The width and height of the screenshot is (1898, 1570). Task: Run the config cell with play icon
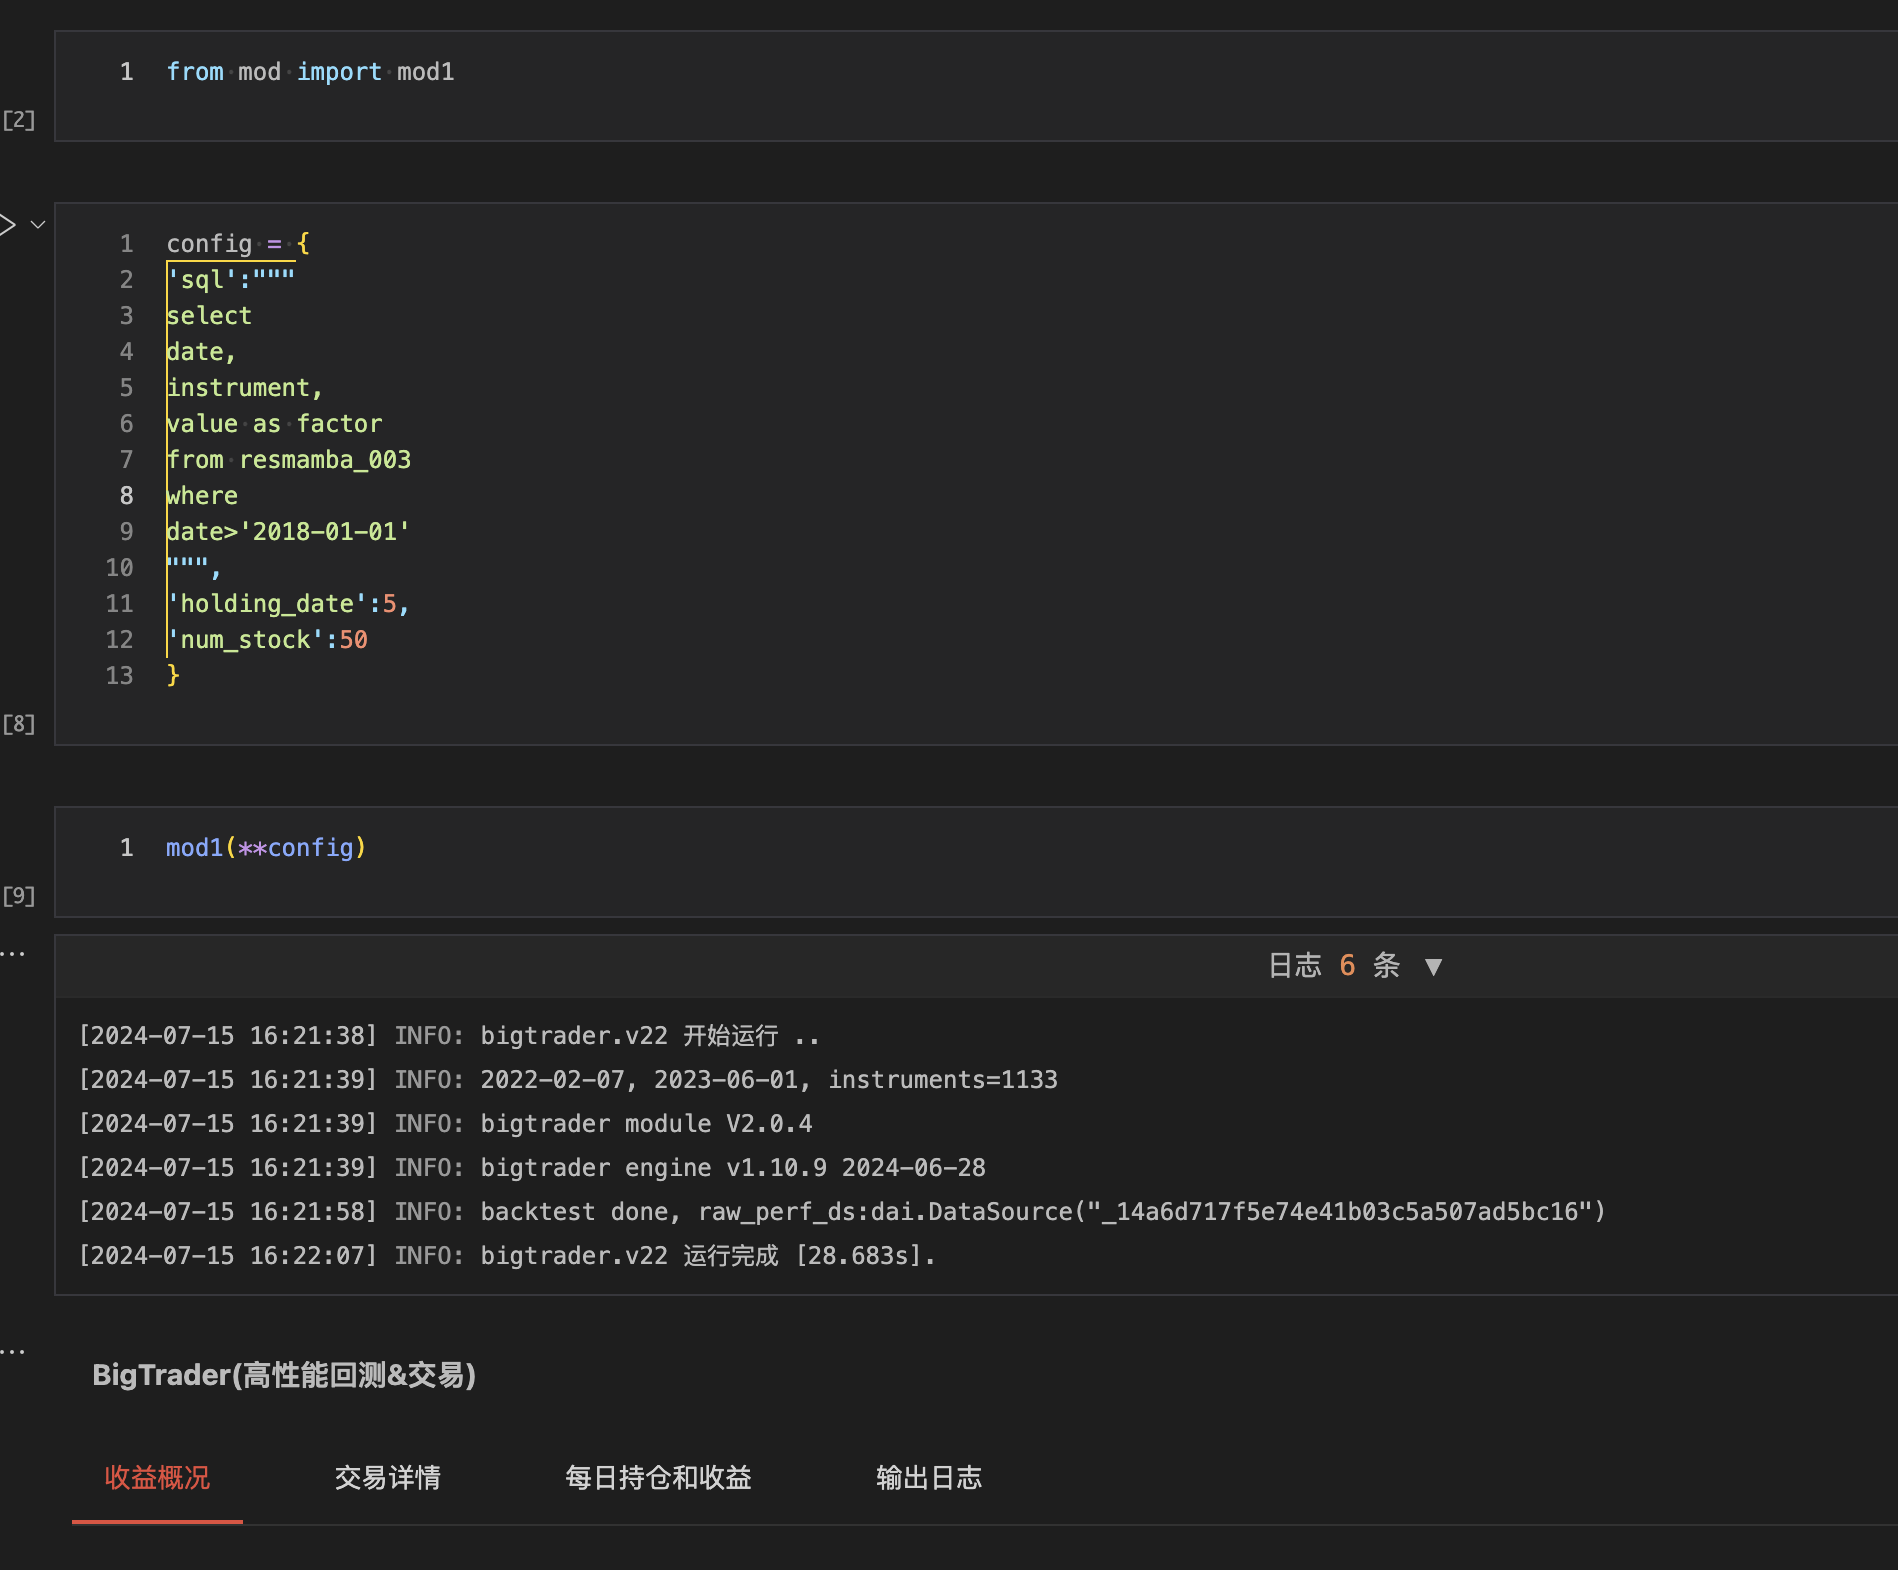tap(8, 225)
